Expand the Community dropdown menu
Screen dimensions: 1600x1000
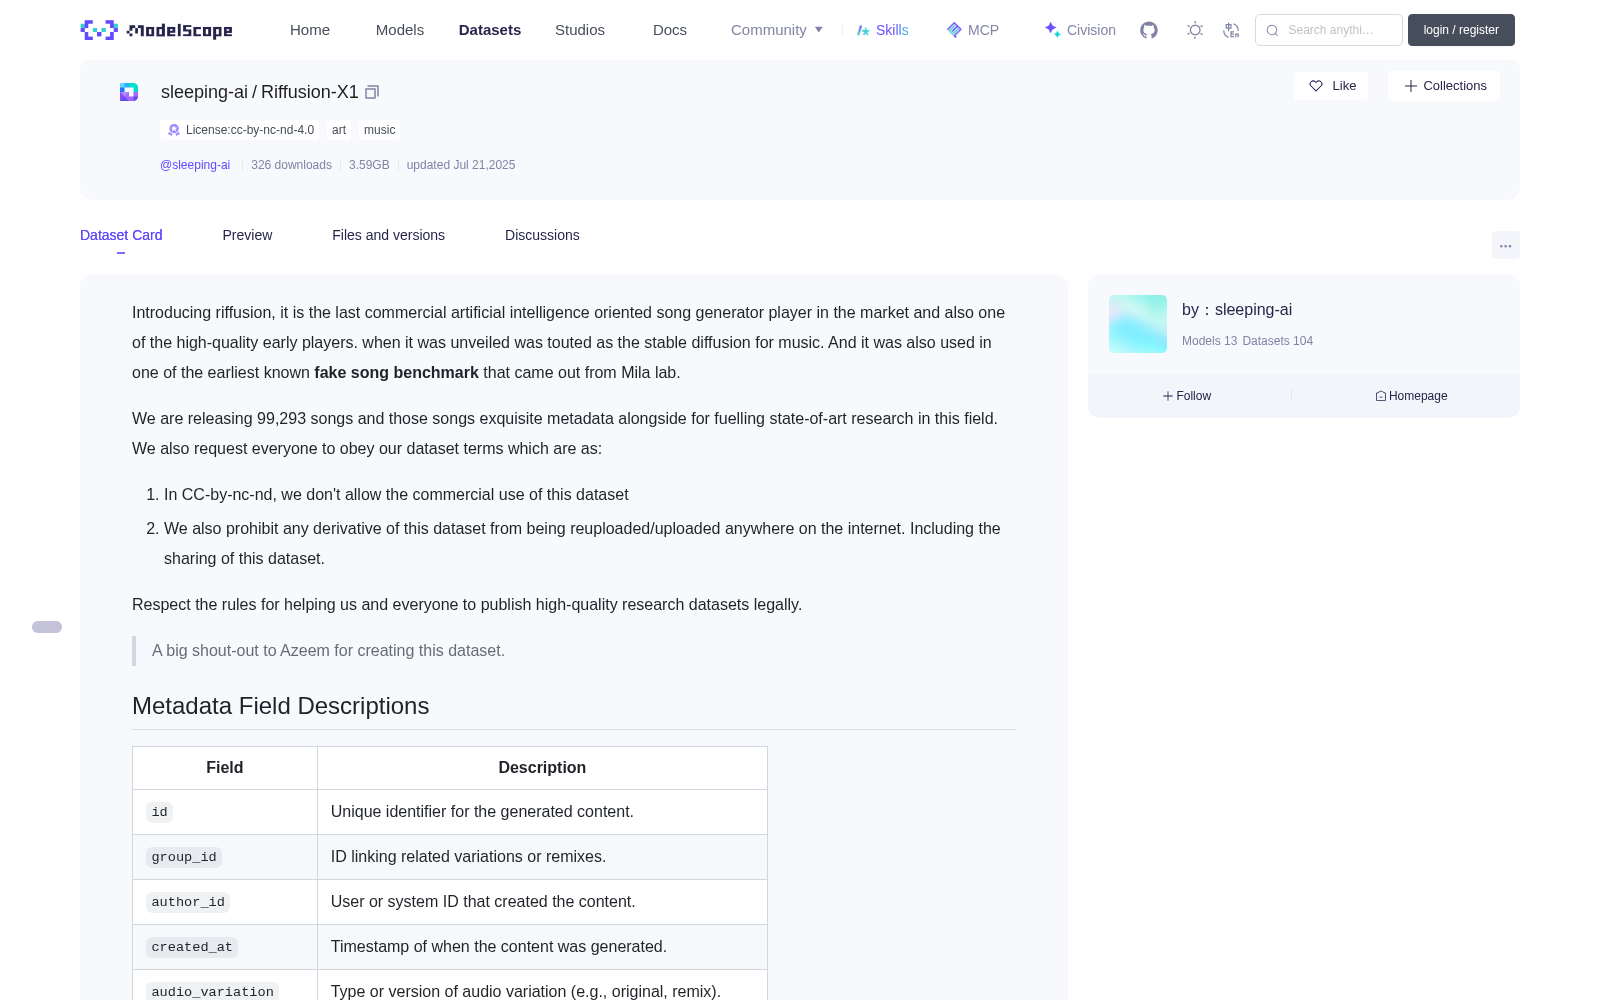pos(777,30)
